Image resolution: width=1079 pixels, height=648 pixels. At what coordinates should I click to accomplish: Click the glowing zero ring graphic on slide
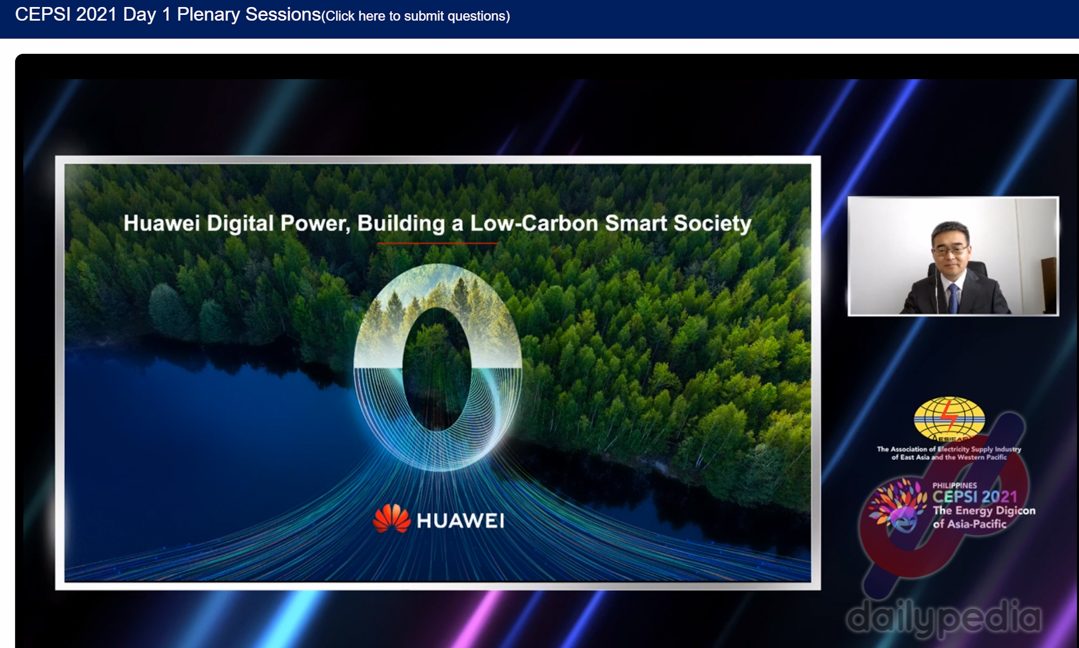tap(438, 368)
